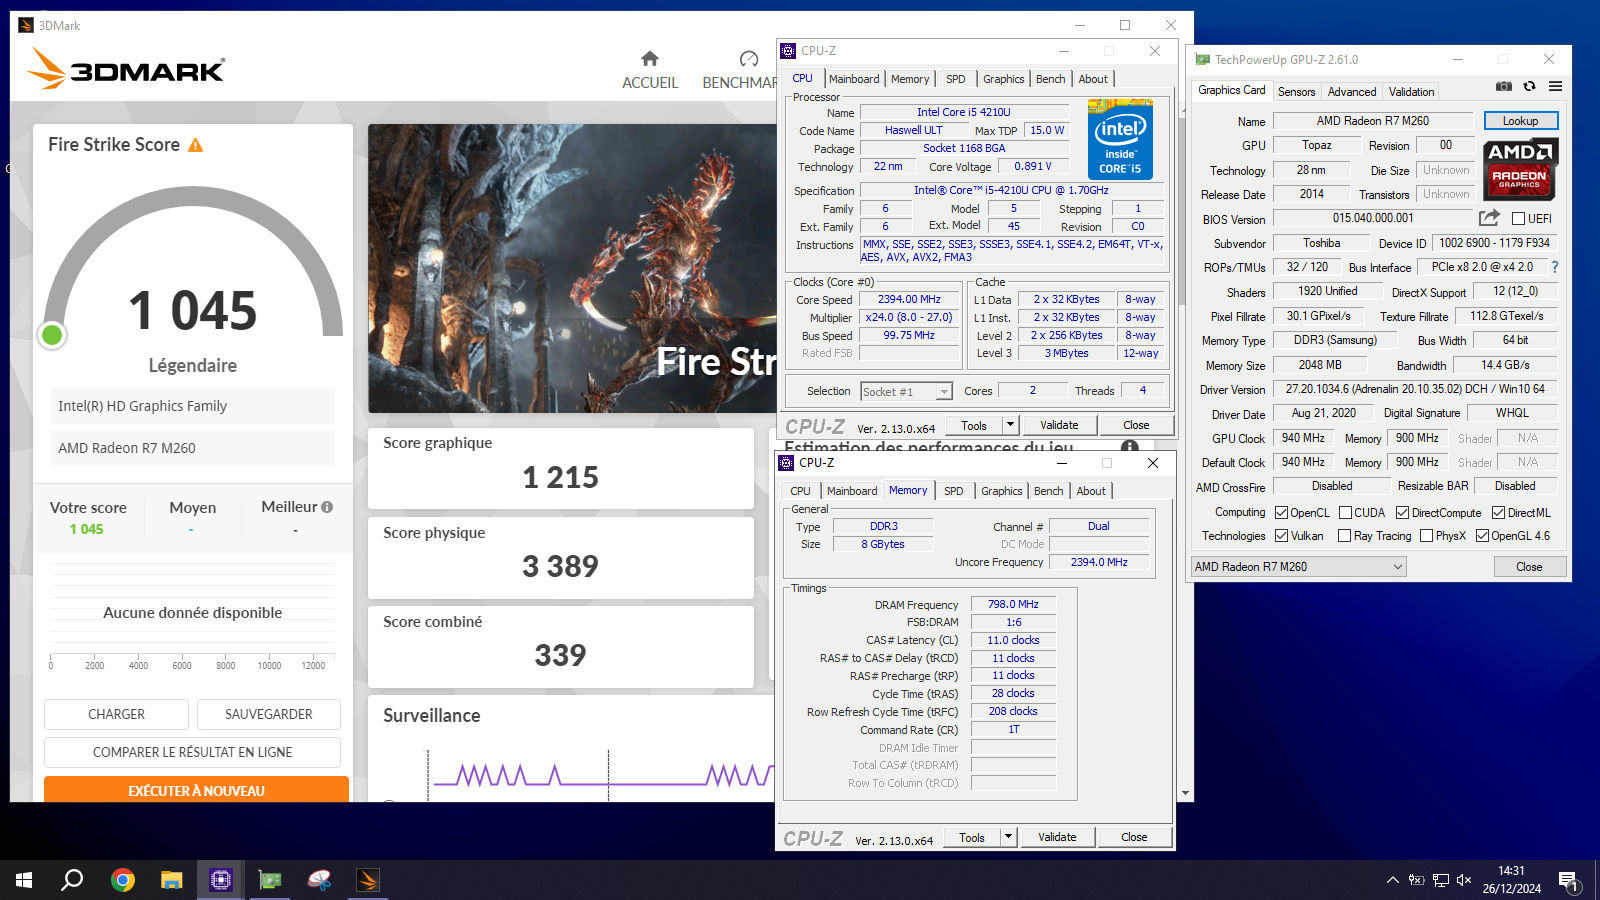The image size is (1600, 900).
Task: Toggle the OpenCL checkbox
Action: coord(1281,512)
